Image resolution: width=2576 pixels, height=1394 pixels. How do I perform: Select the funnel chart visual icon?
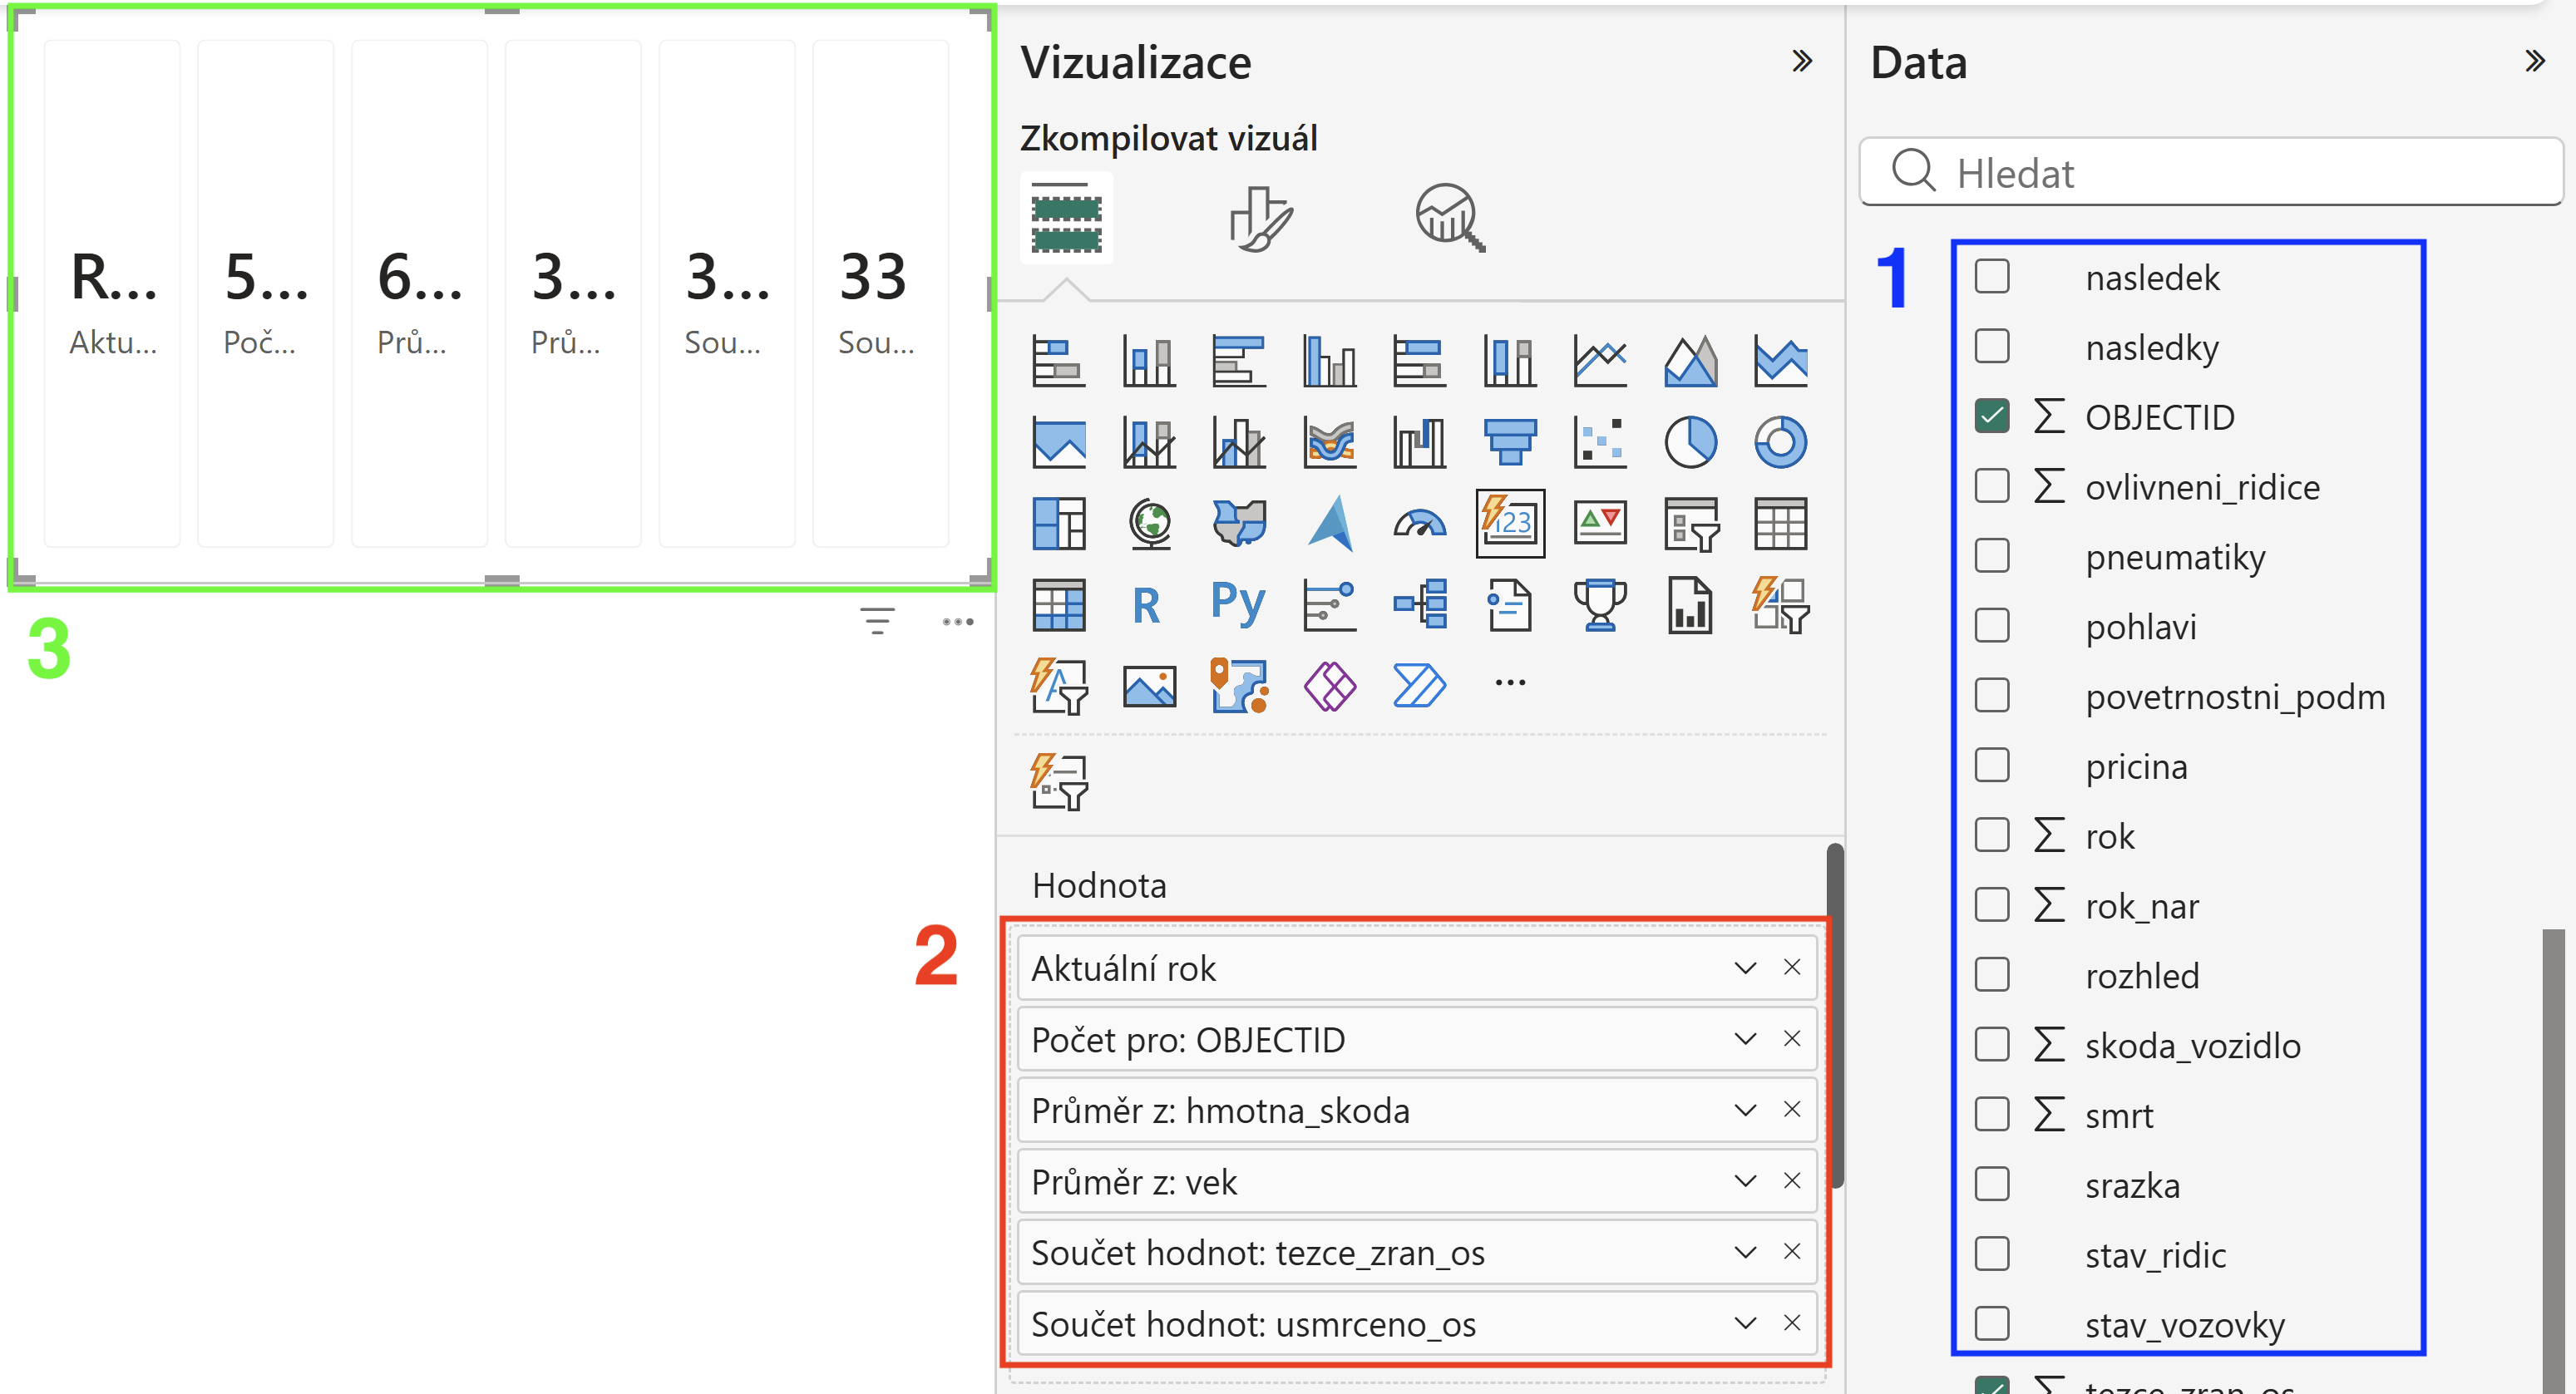[x=1509, y=442]
